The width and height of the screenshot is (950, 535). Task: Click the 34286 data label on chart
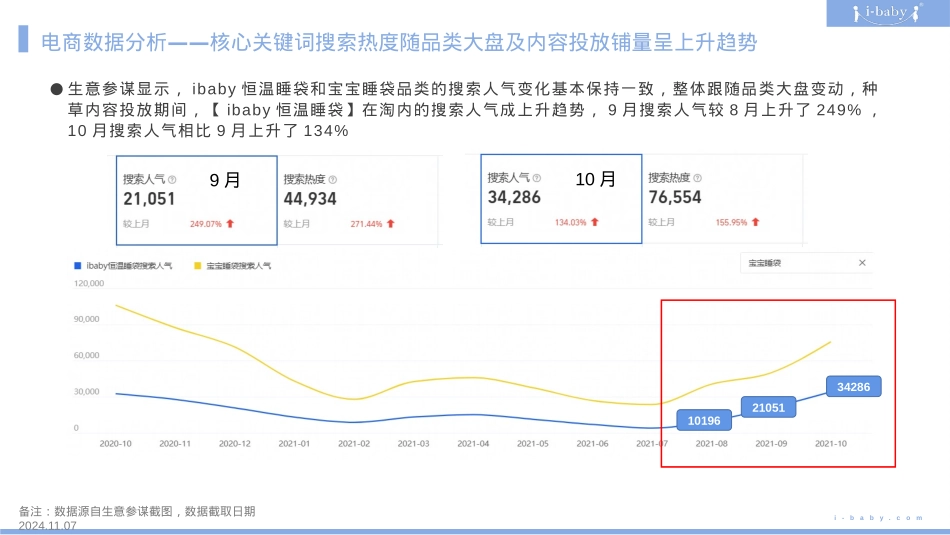854,387
